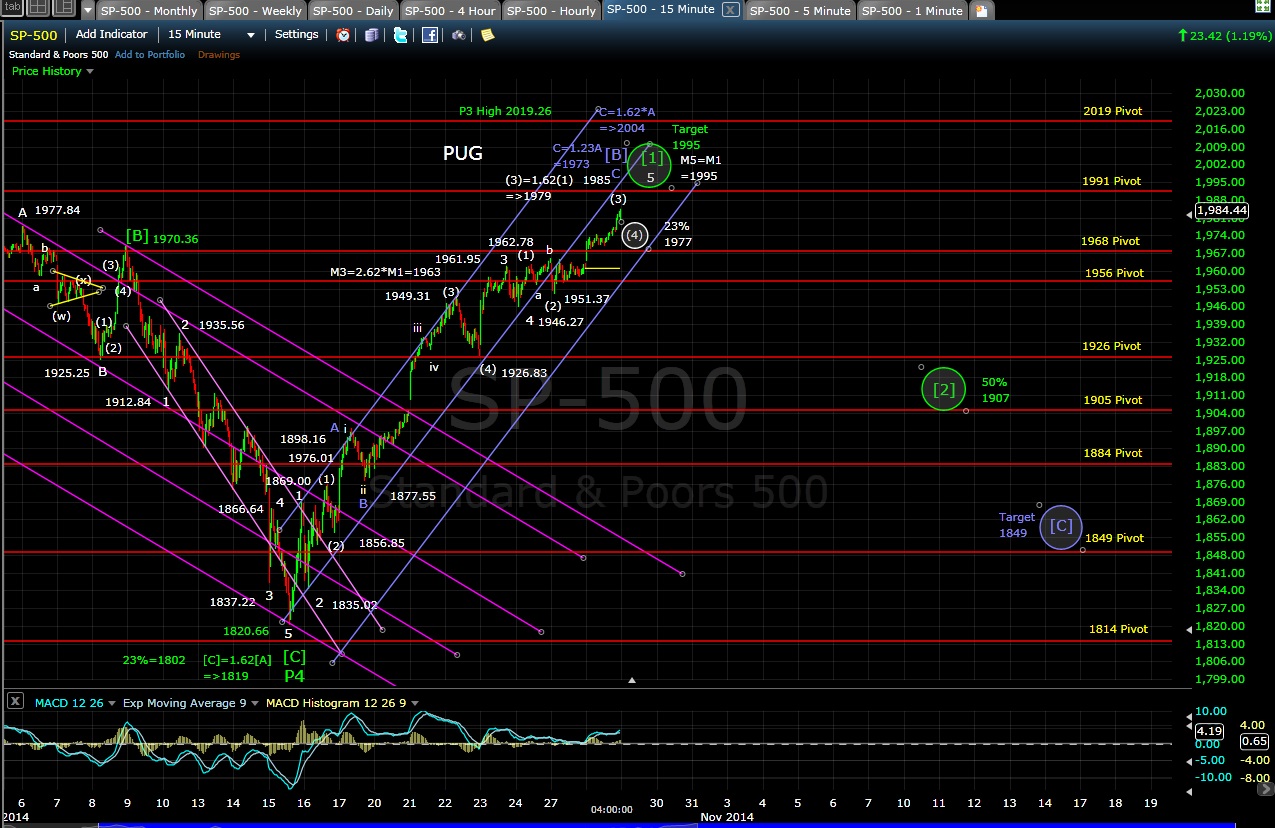Click the white (4) wave circle

pos(634,236)
